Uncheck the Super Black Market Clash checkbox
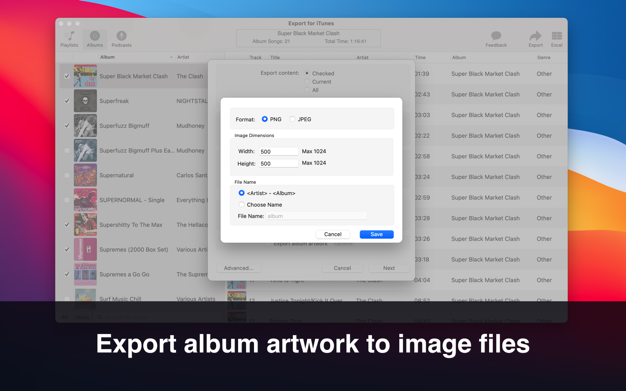This screenshot has height=391, width=626. pos(67,76)
